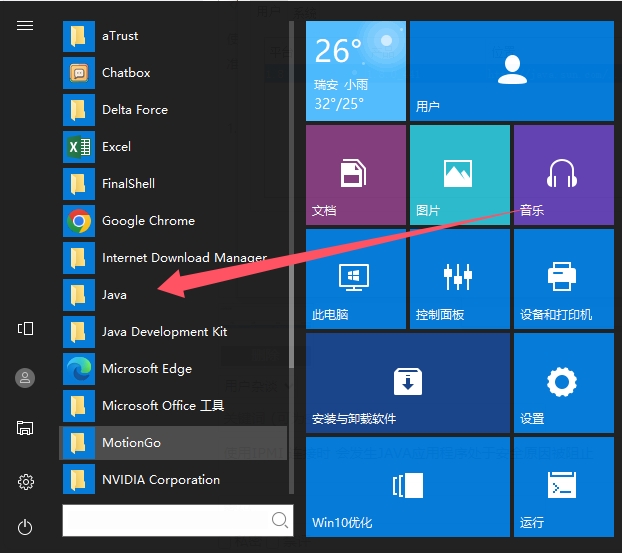Click the search magnifier icon
Image resolution: width=622 pixels, height=553 pixels.
click(x=280, y=520)
